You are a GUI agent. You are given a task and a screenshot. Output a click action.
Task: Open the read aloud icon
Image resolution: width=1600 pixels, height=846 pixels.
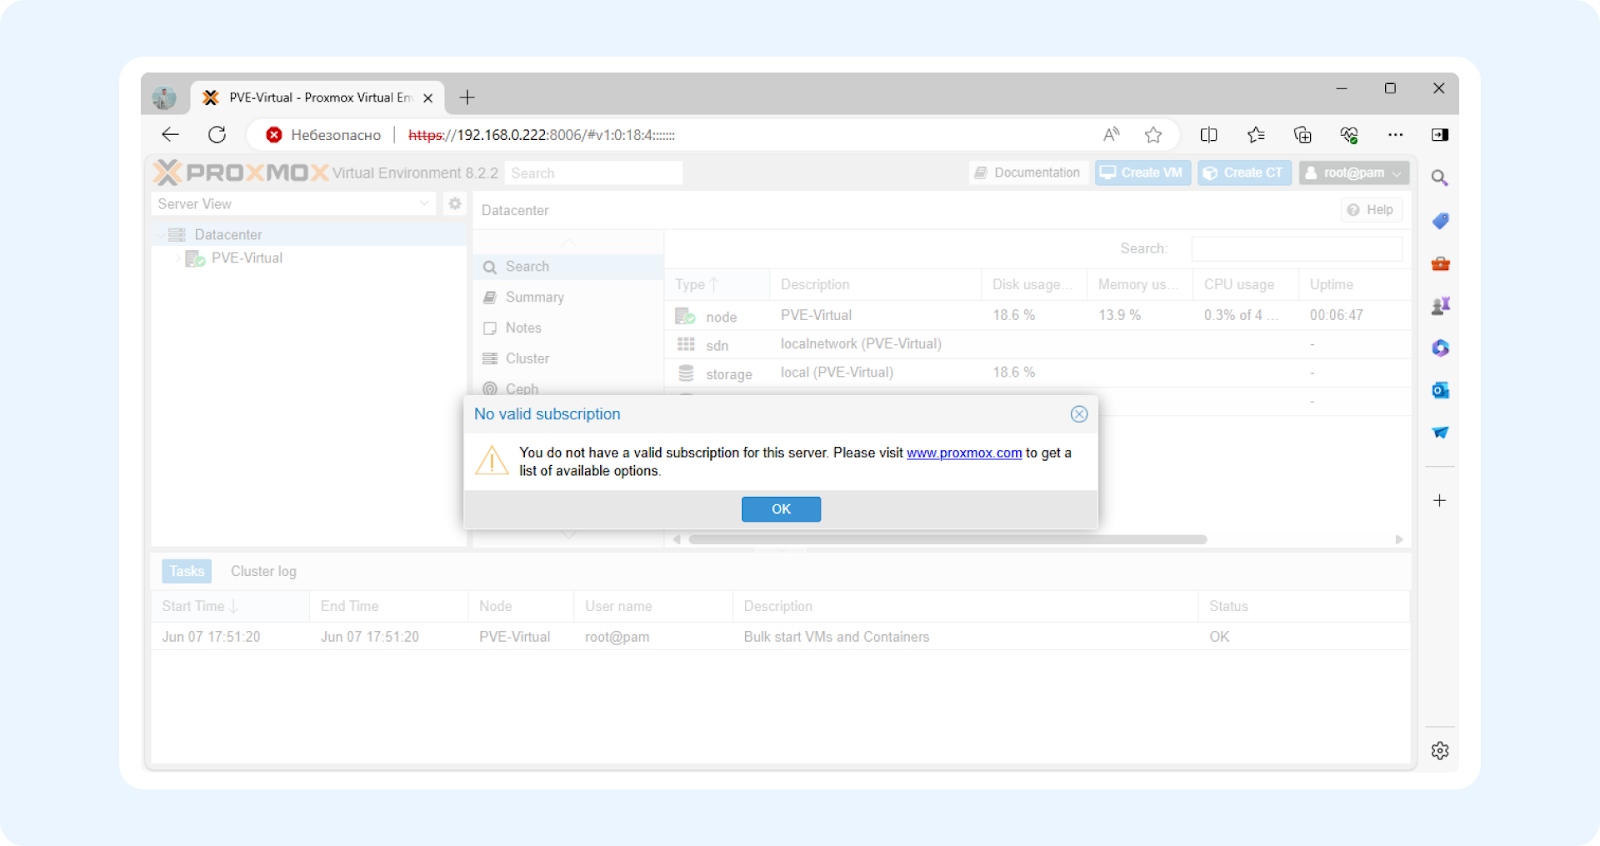pyautogui.click(x=1111, y=134)
